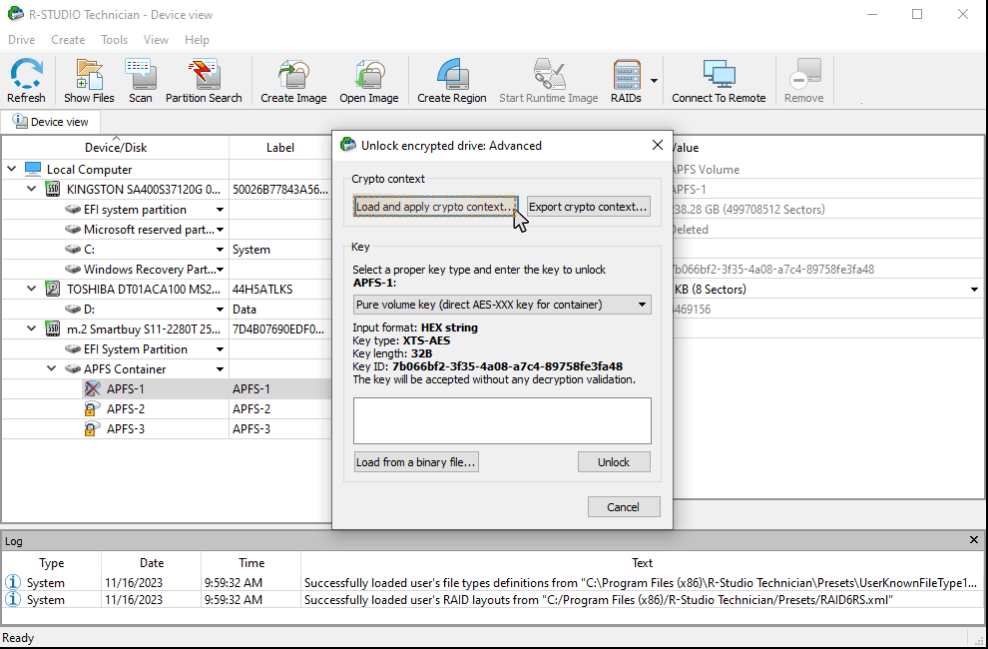Image resolution: width=988 pixels, height=649 pixels.
Task: Click the Label column header
Action: tap(280, 147)
